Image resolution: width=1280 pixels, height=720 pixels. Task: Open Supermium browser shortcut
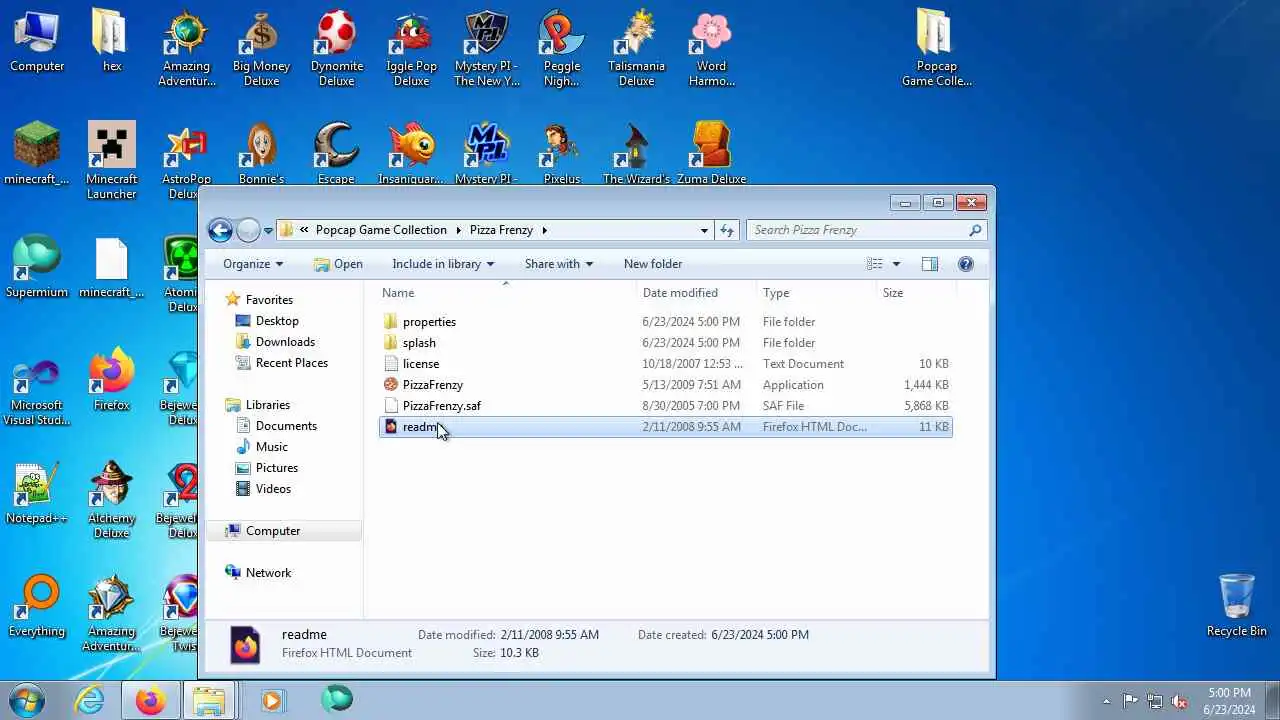tap(37, 267)
